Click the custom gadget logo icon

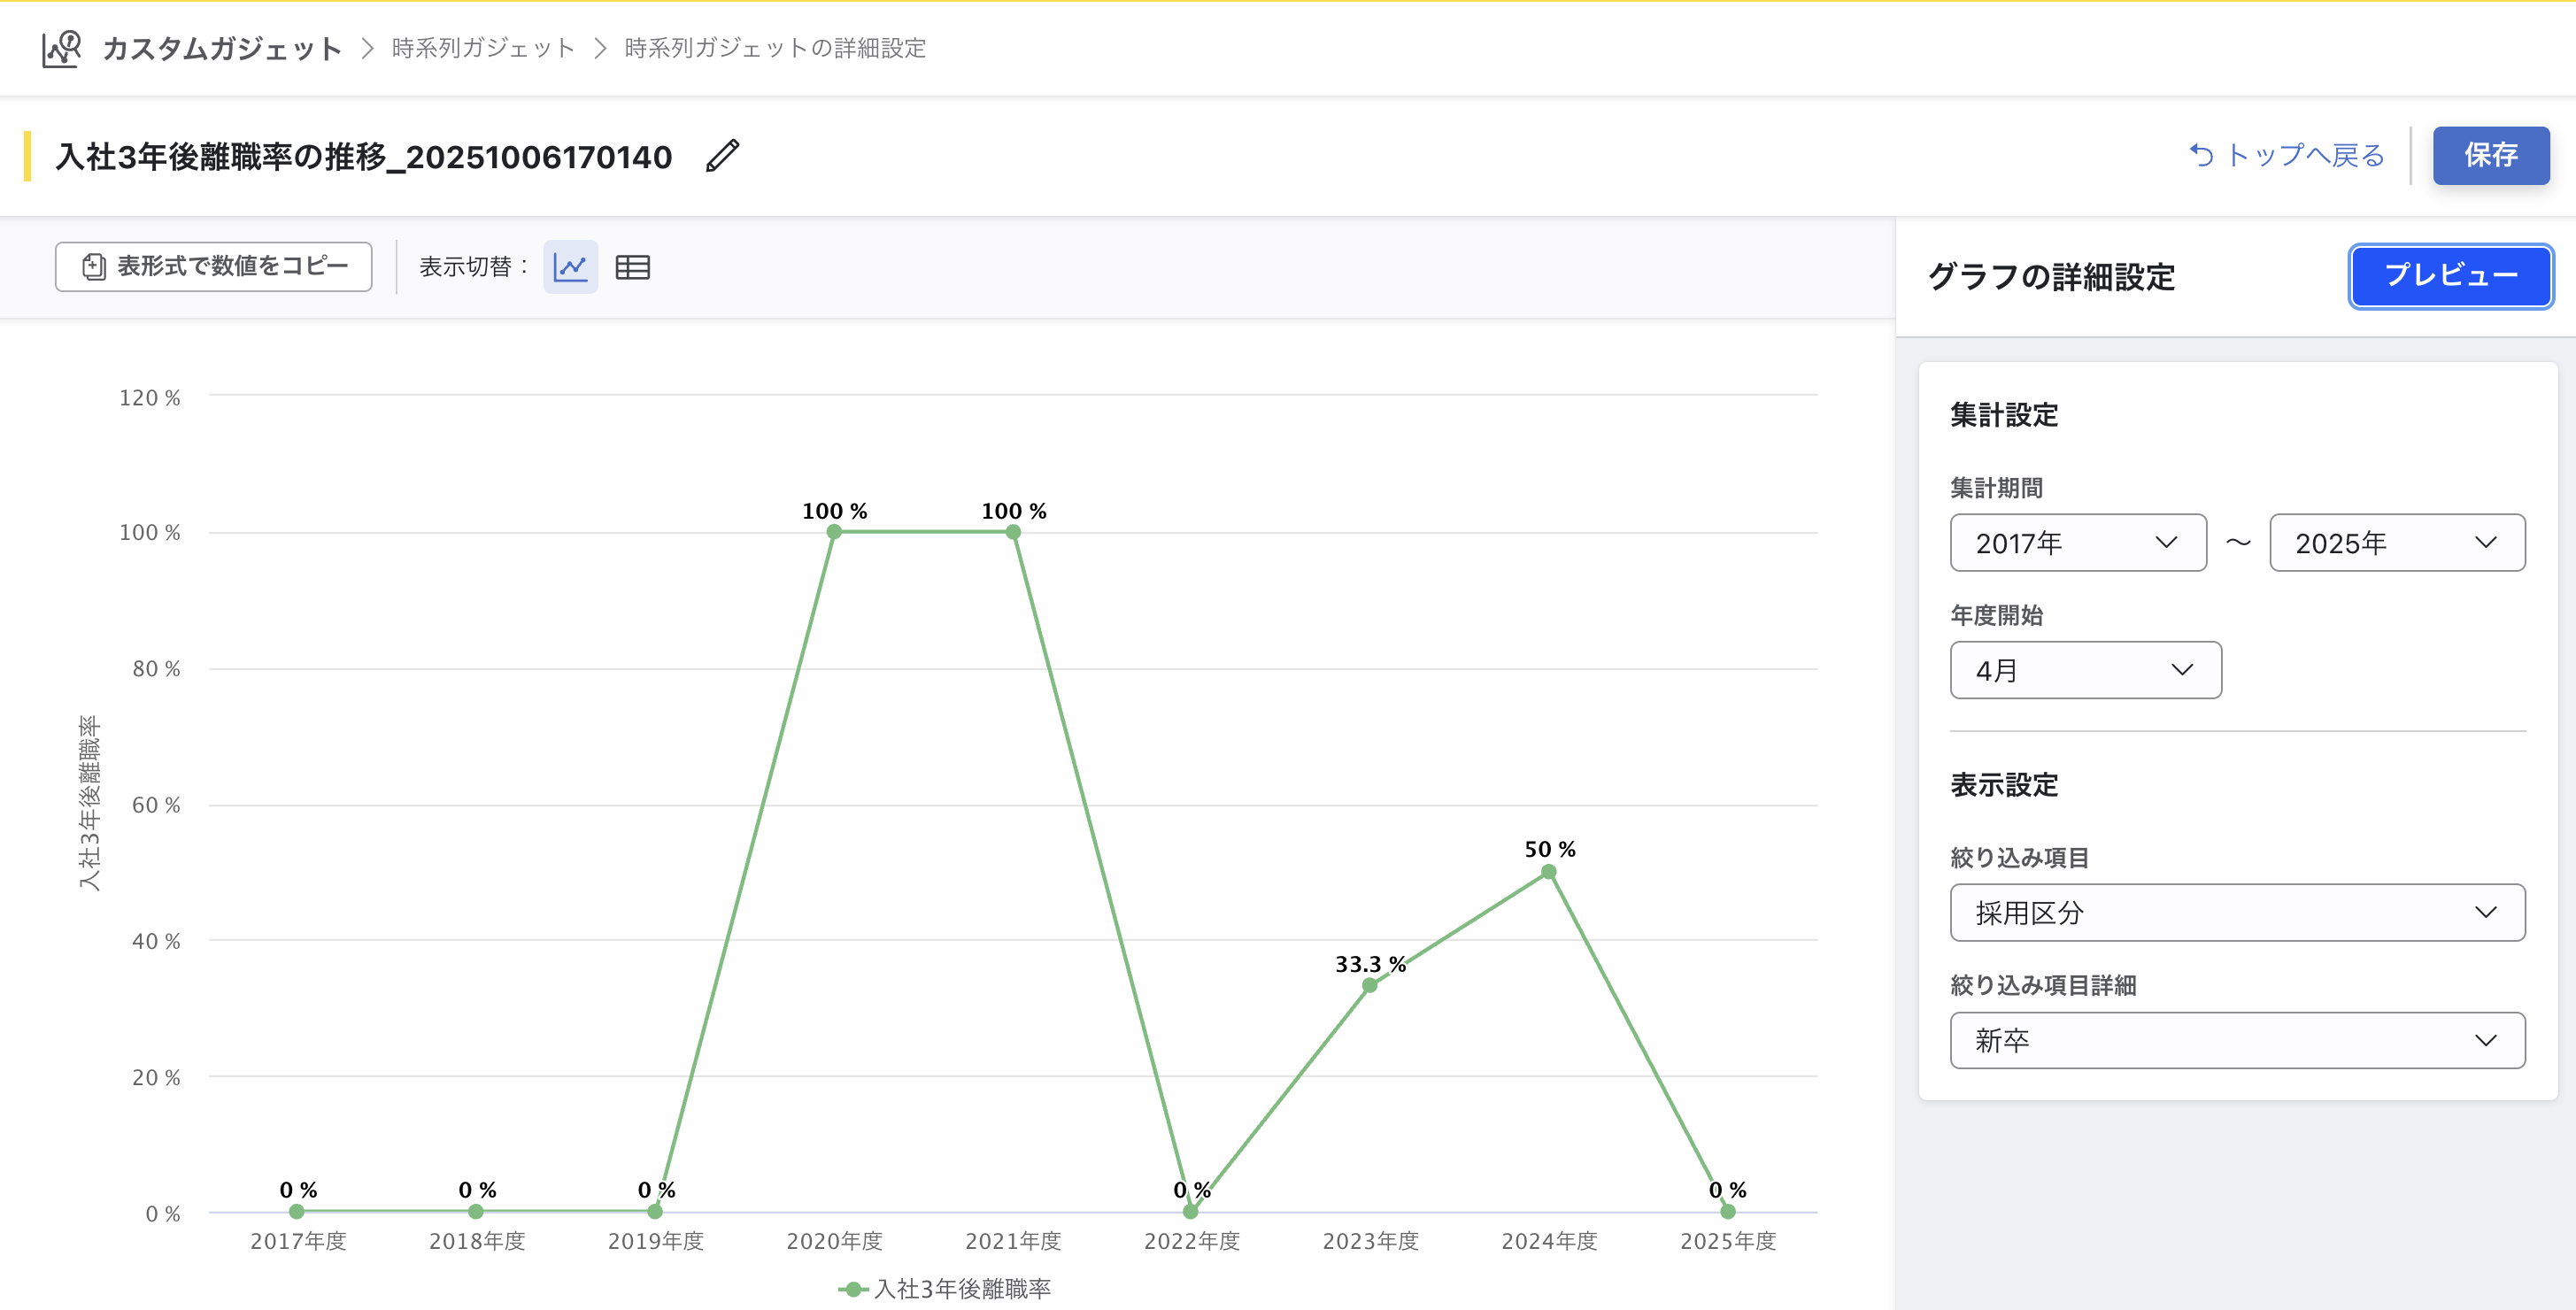[61, 48]
